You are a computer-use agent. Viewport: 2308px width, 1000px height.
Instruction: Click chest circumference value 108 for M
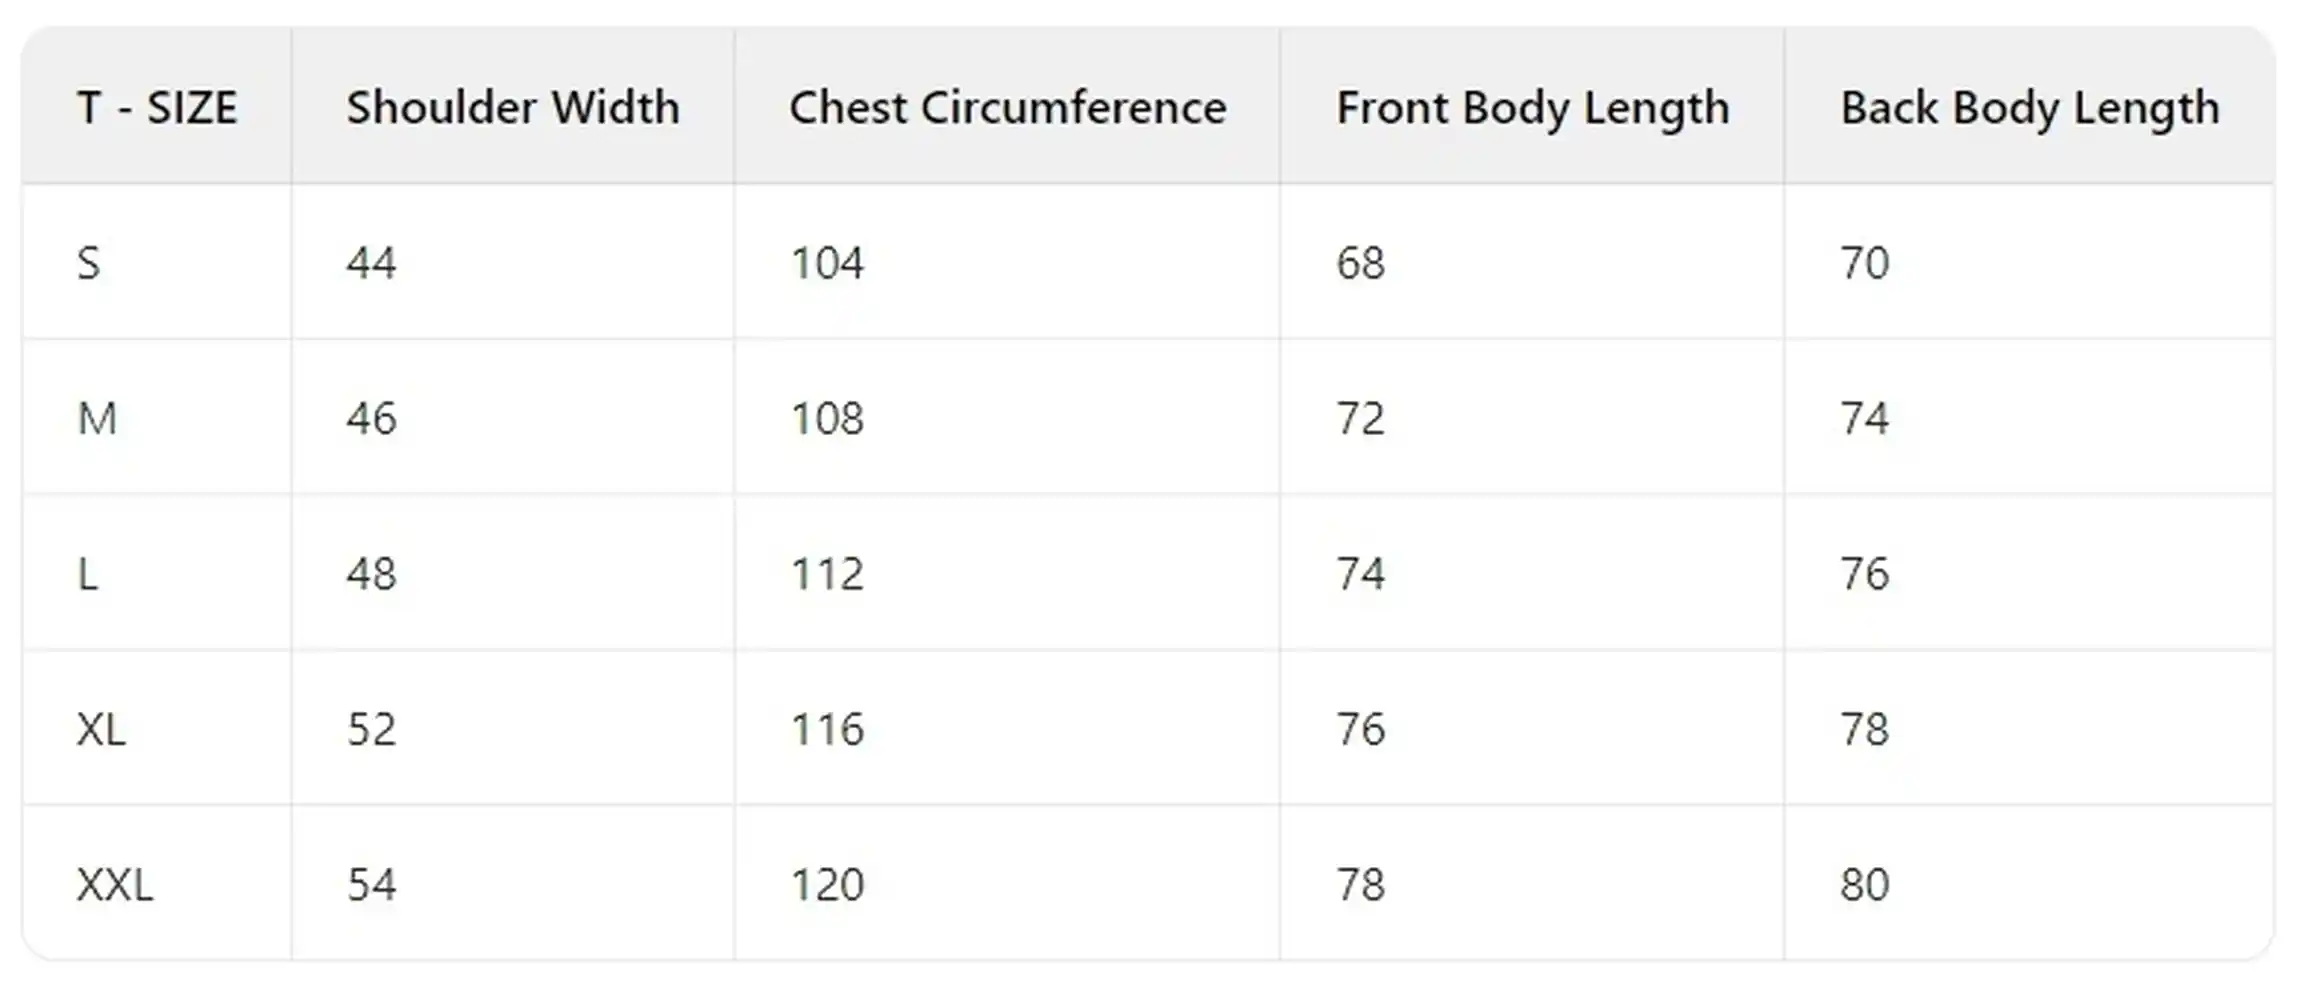coord(827,418)
